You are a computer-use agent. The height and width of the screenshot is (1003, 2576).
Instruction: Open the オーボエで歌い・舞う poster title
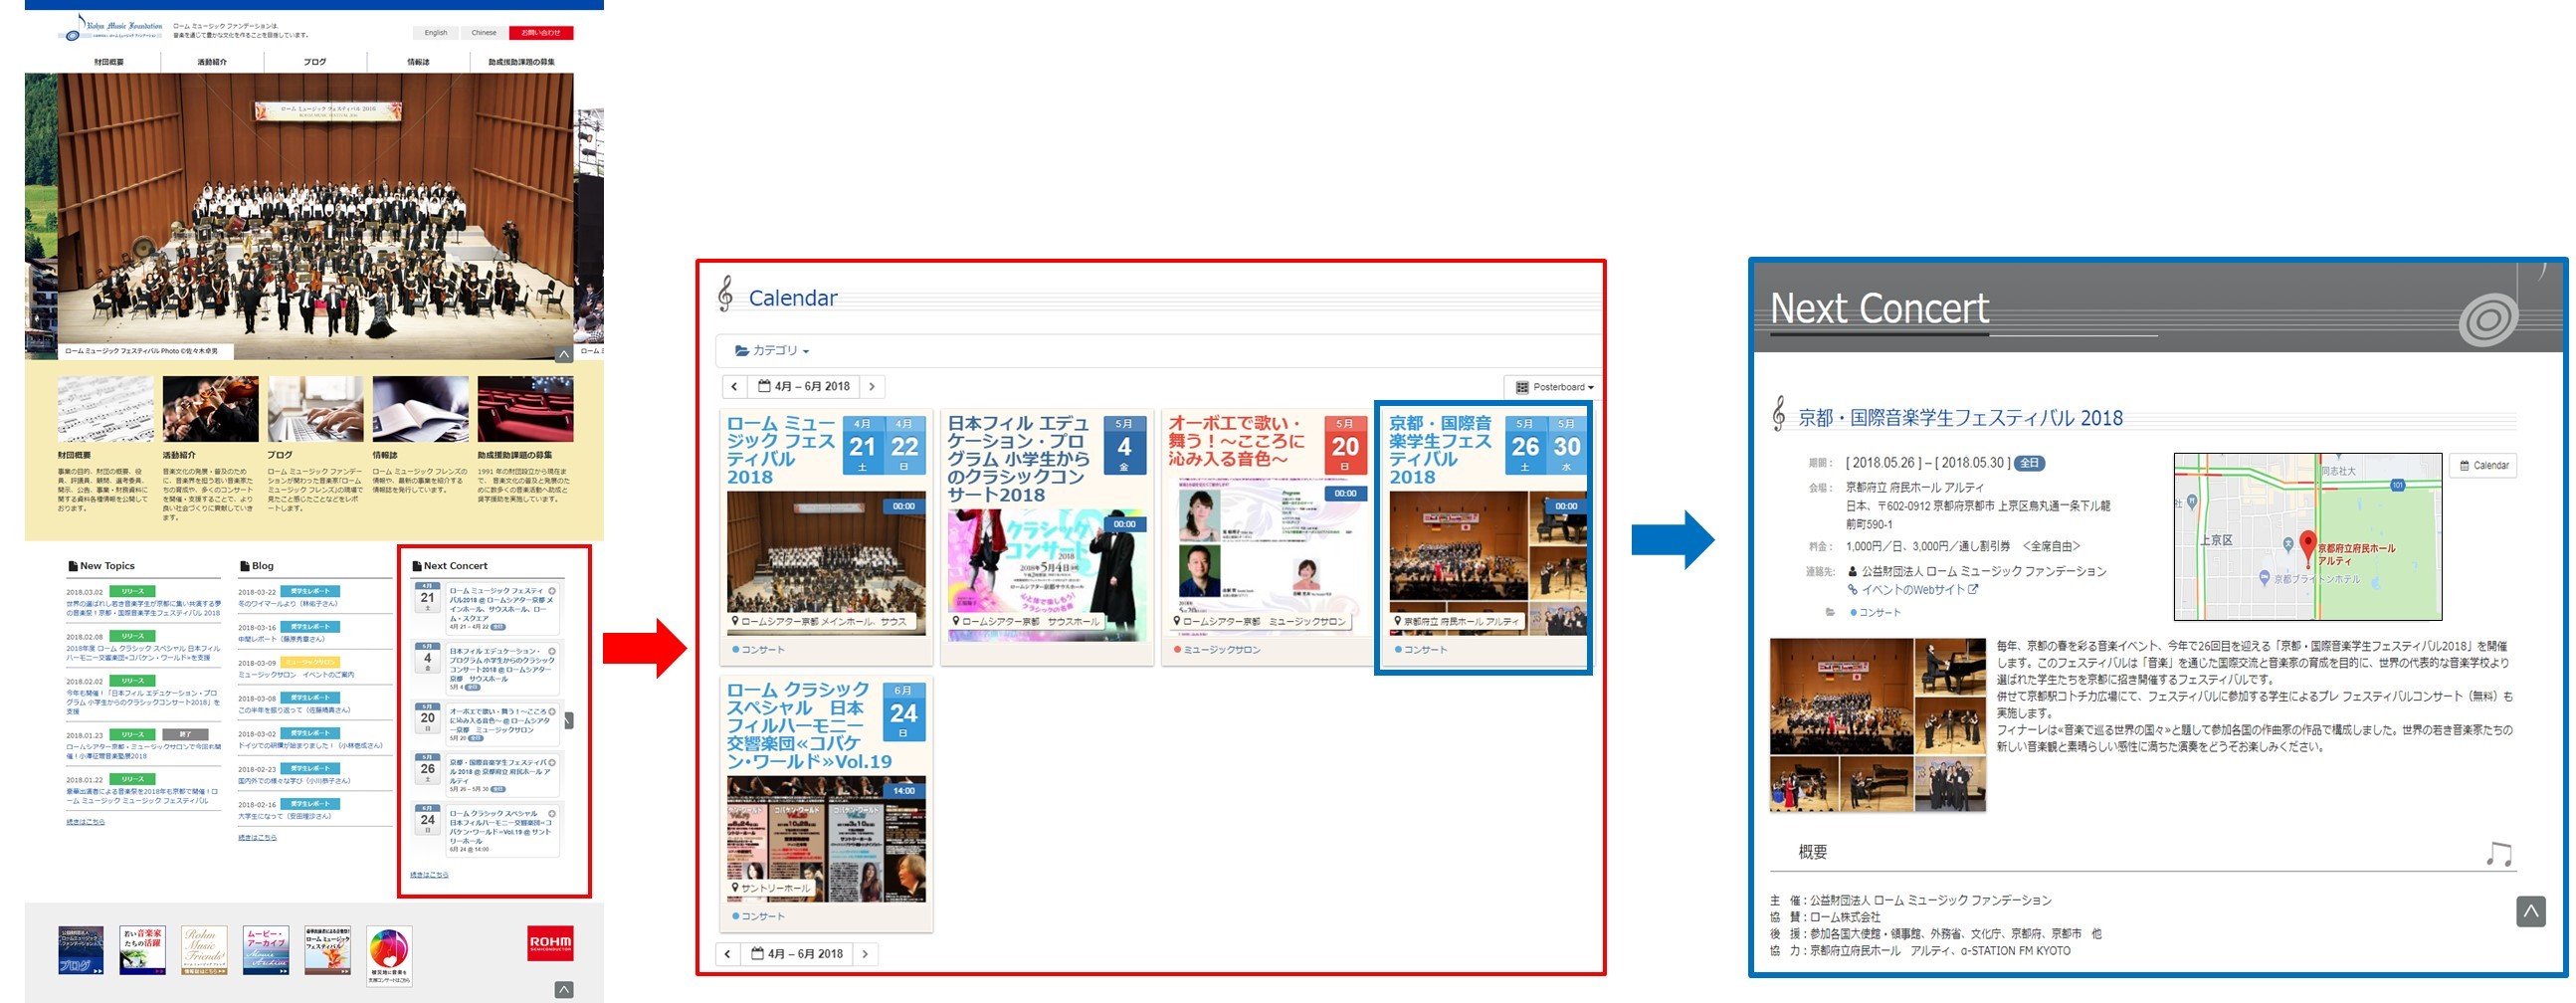point(1237,441)
